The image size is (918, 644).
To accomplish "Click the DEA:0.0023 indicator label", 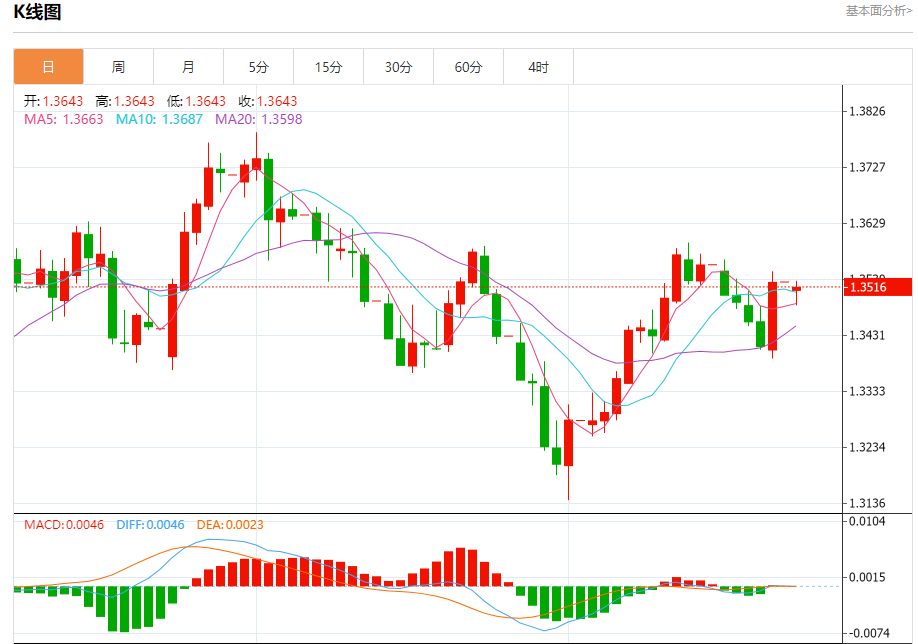I will click(230, 525).
